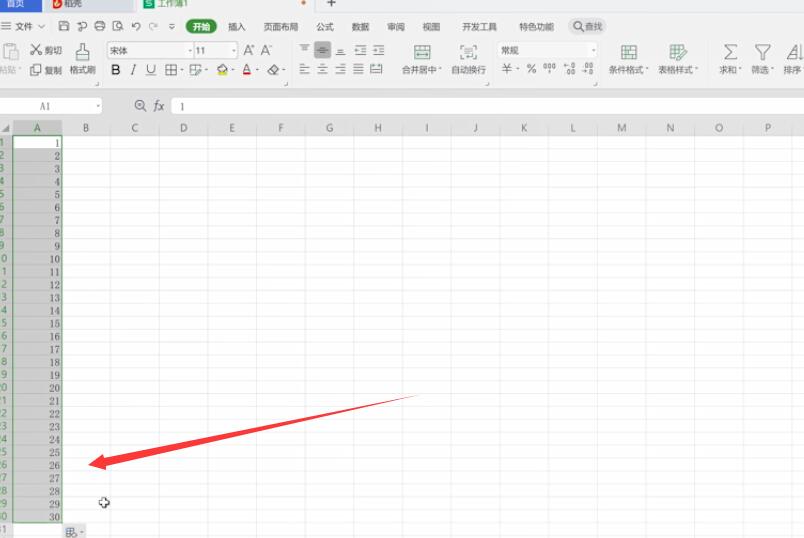
Task: Switch to the 页面布局 Page Layout tab
Action: tap(280, 27)
